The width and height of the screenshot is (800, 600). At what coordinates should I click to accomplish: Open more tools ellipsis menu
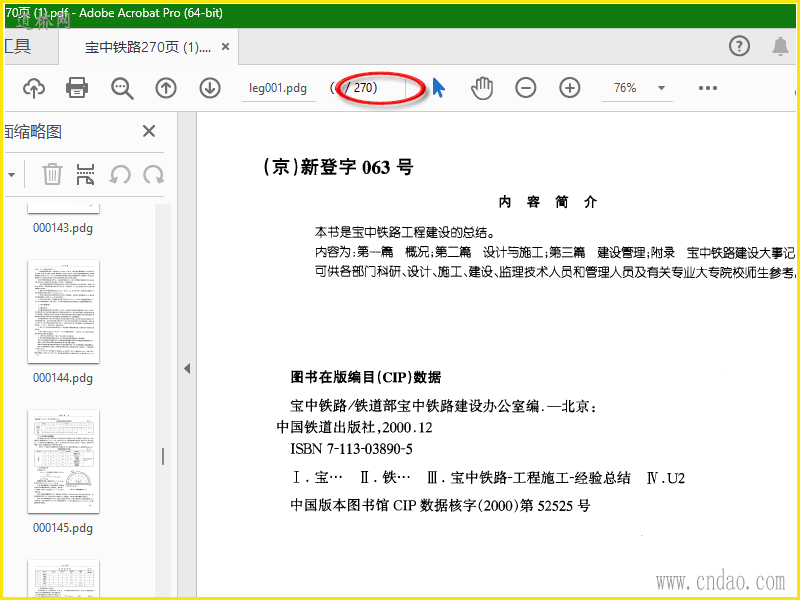coord(708,88)
